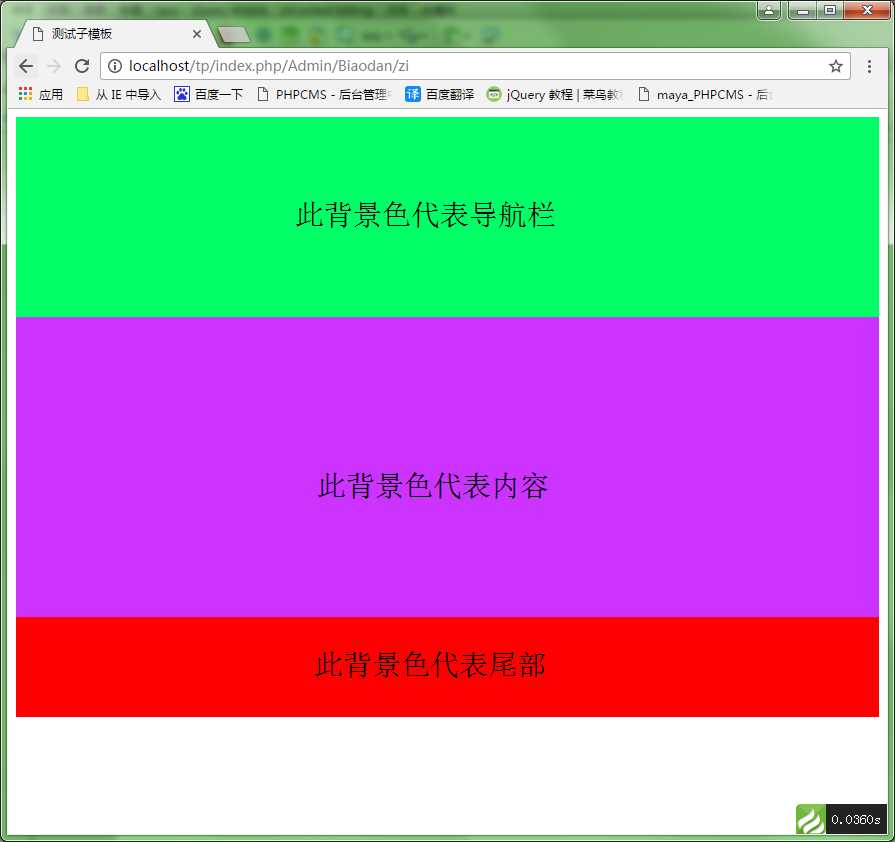The height and width of the screenshot is (842, 895).
Task: Open the 从 IE 中导入 bookmark folder
Action: tap(119, 94)
